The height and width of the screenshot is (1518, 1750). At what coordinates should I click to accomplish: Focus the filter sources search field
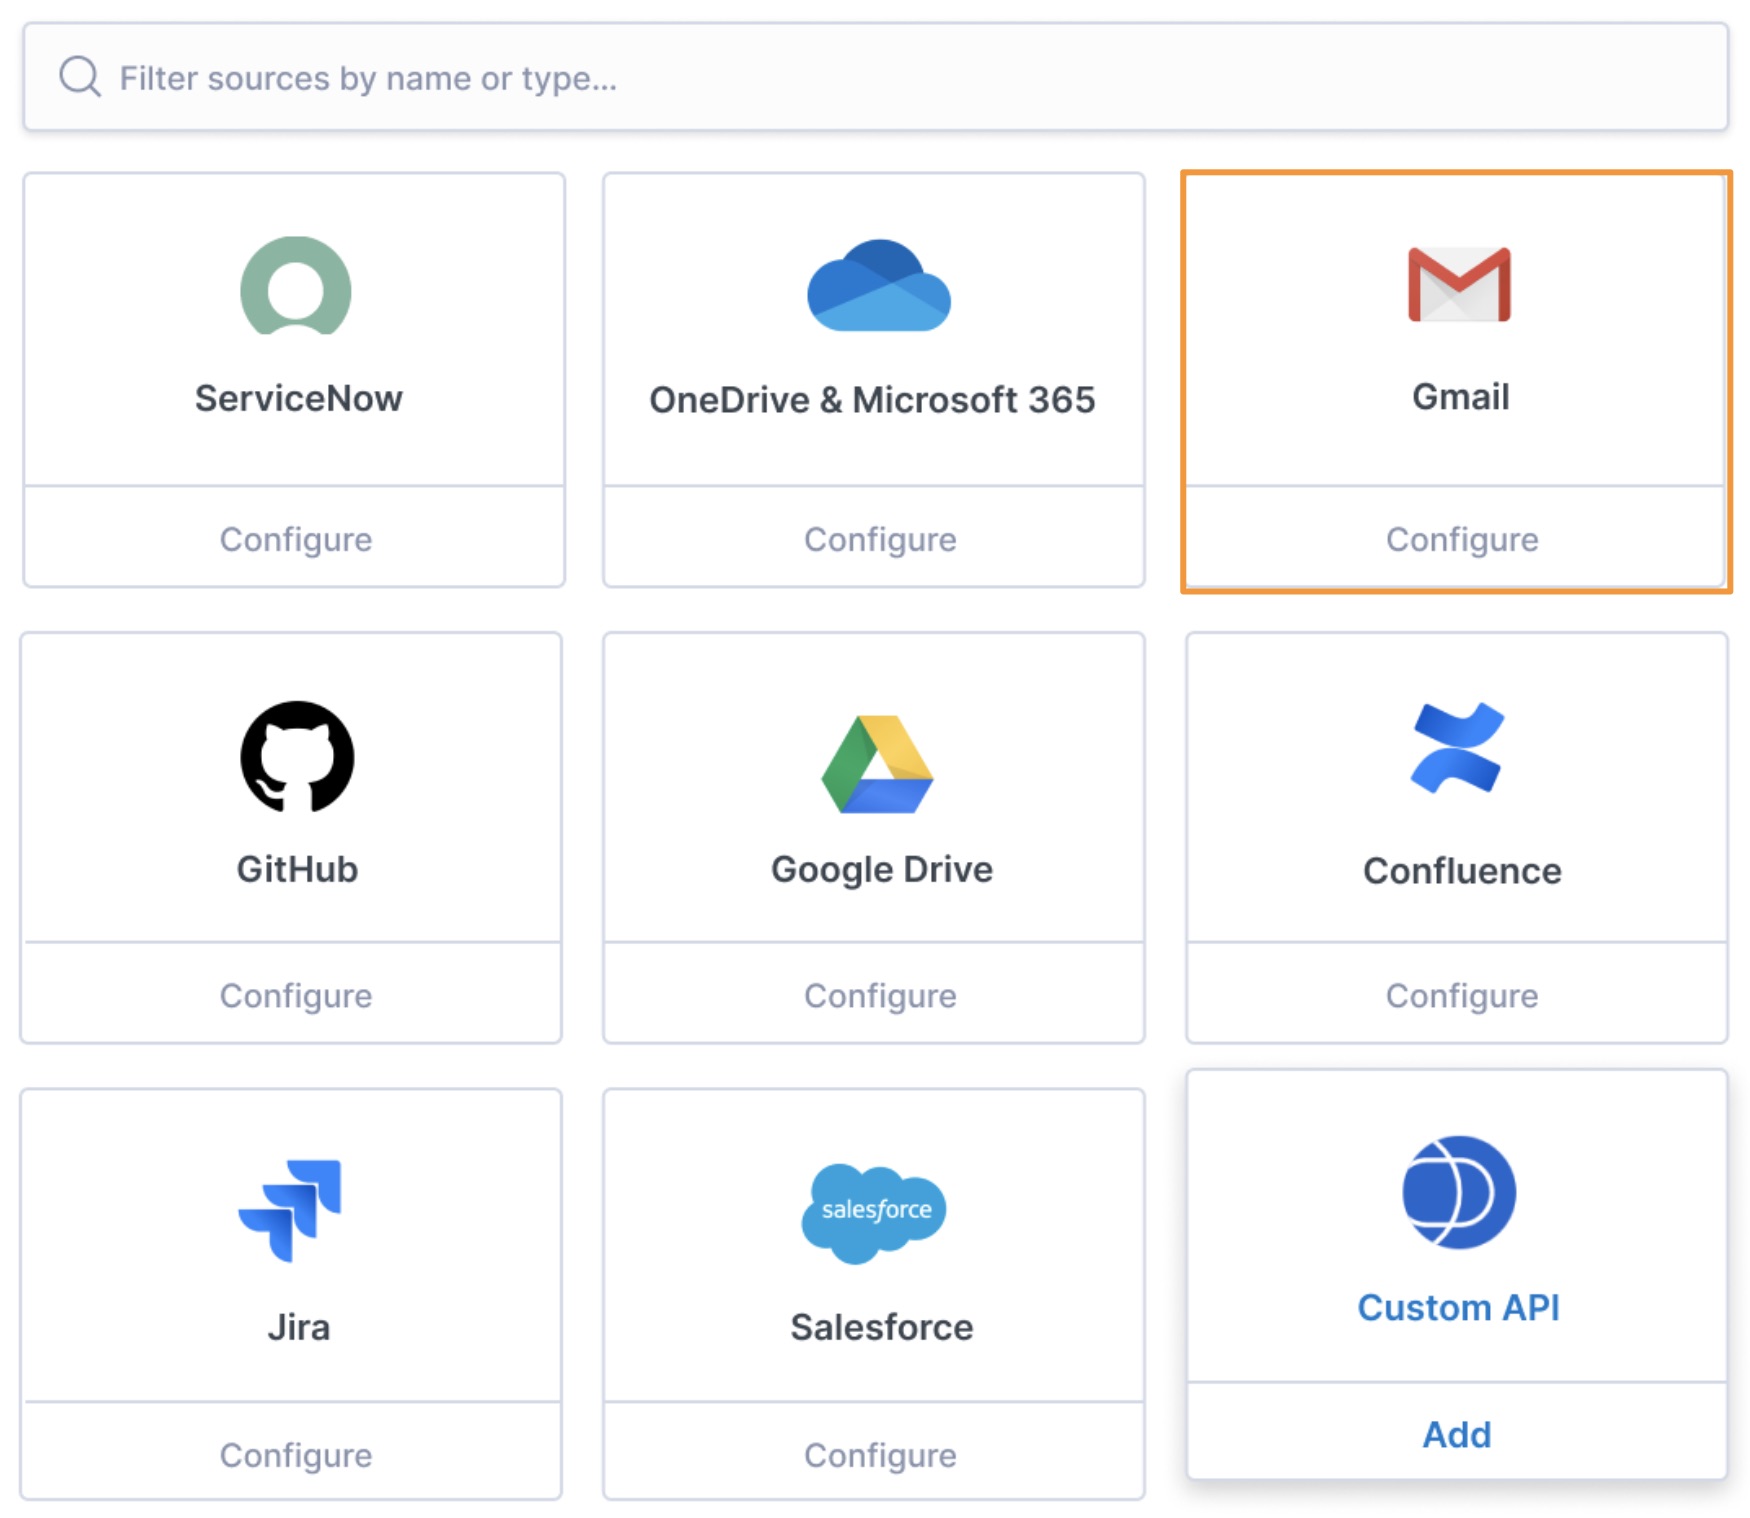(x=876, y=77)
